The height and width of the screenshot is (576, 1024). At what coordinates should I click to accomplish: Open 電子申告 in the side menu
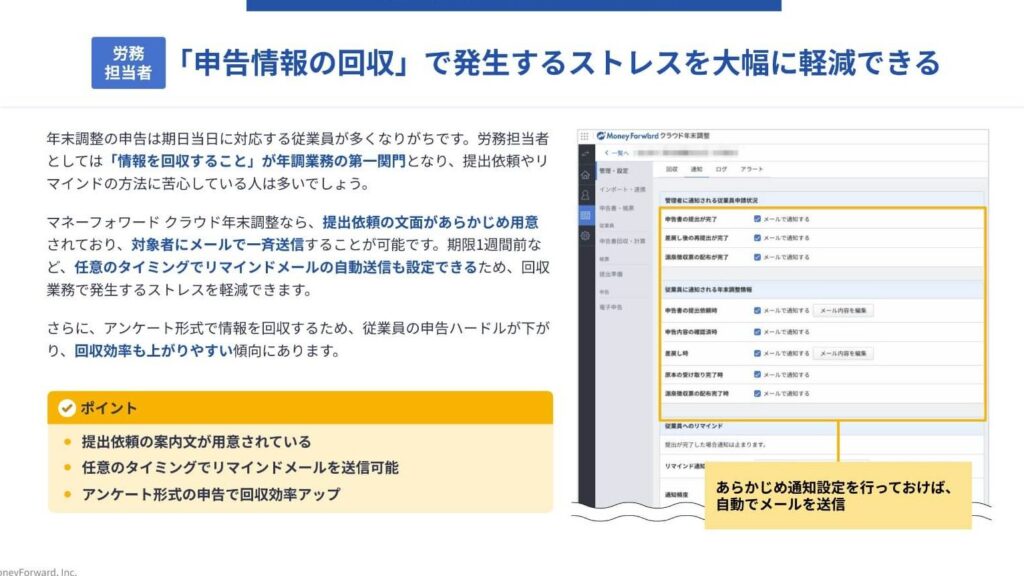coord(610,307)
